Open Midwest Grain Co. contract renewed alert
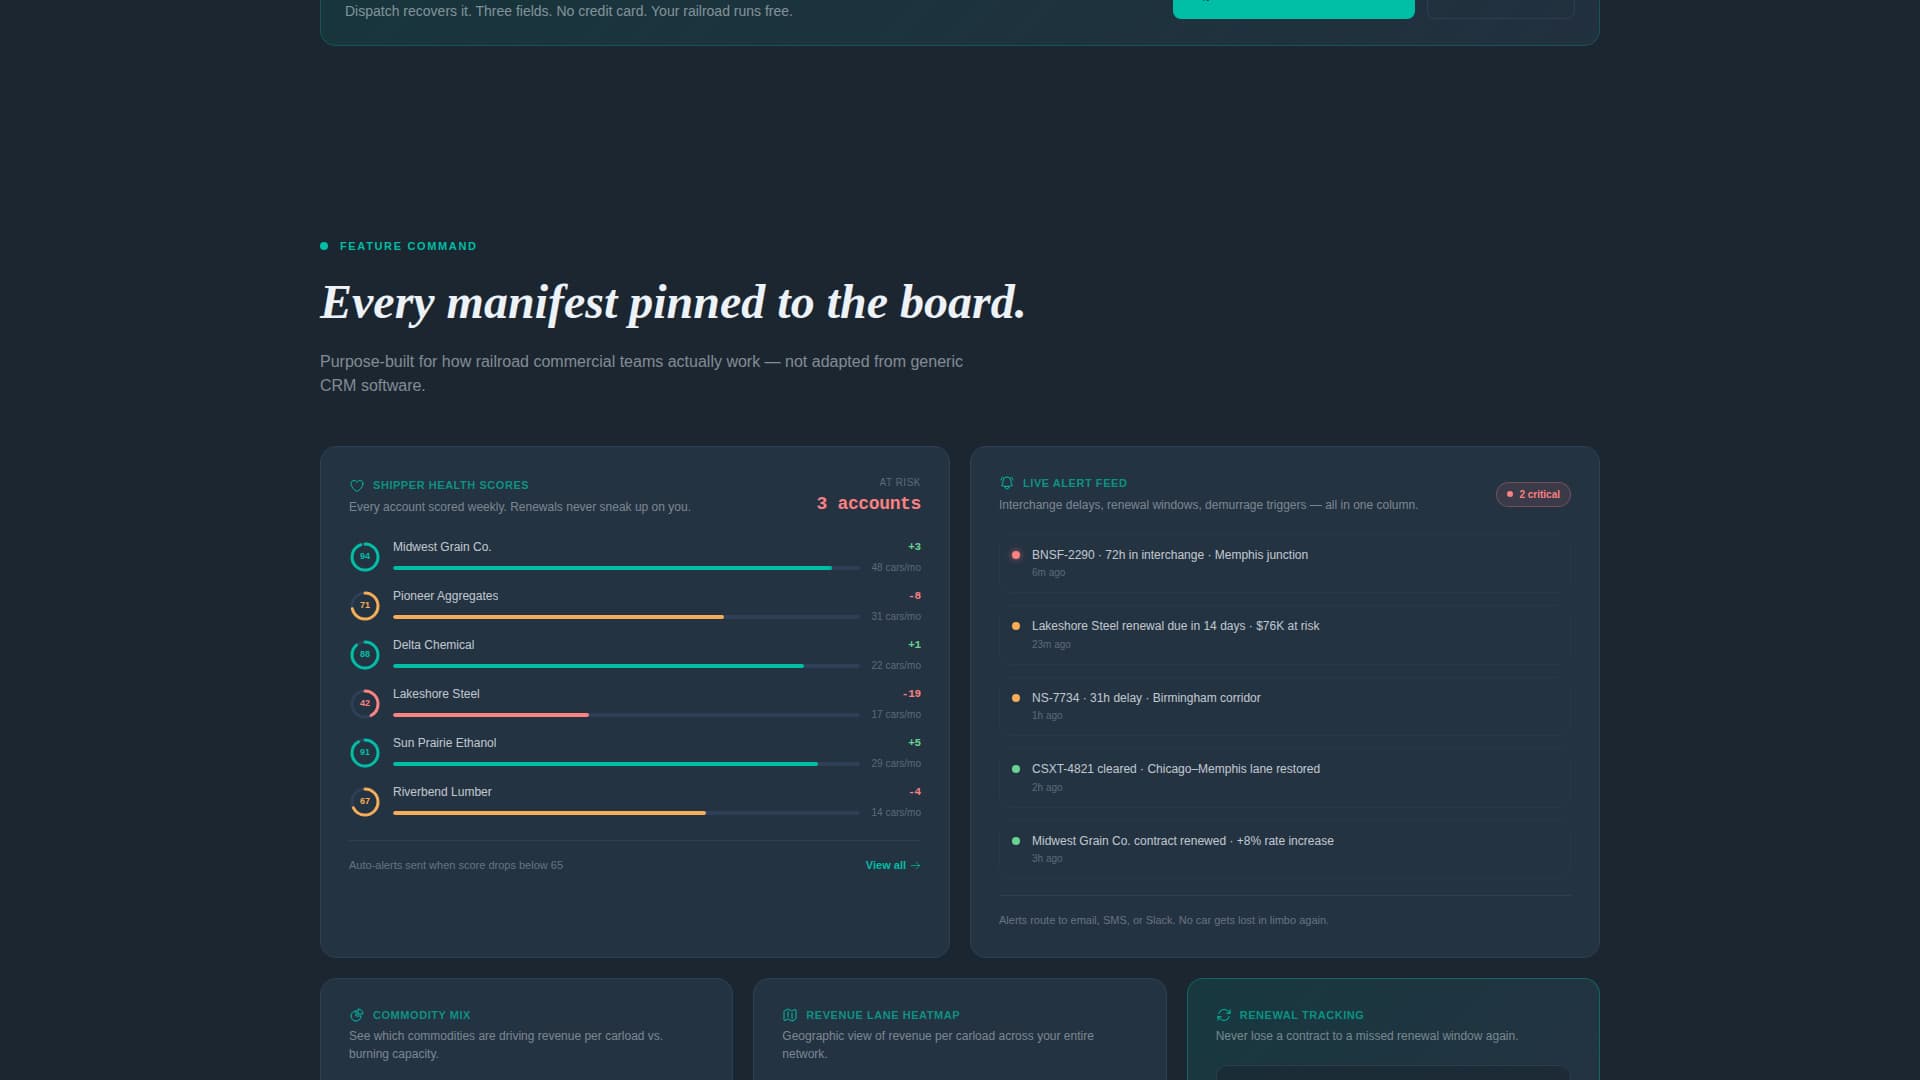Viewport: 1920px width, 1080px height. pyautogui.click(x=1284, y=850)
